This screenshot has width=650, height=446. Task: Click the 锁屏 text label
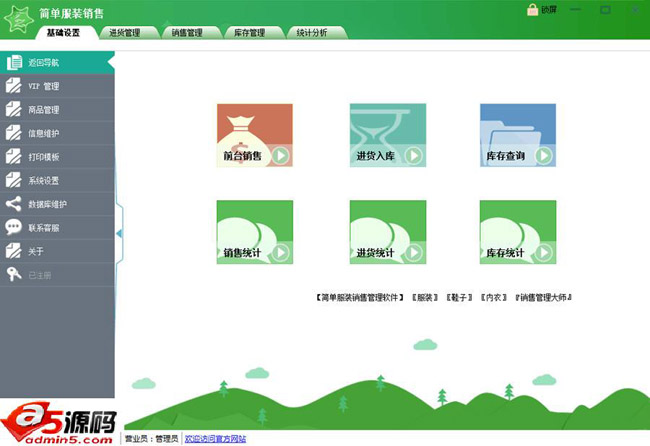pos(549,10)
